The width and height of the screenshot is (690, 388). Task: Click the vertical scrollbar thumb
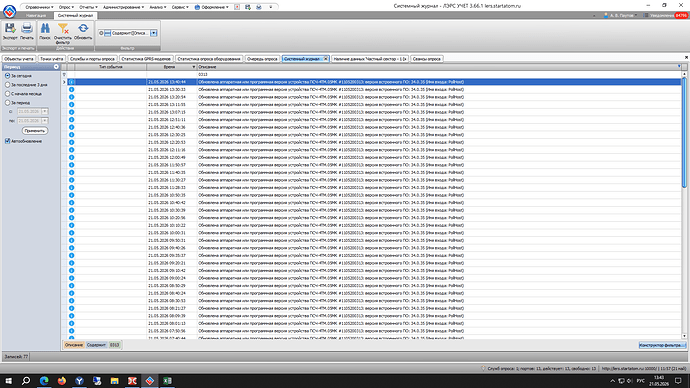(684, 133)
